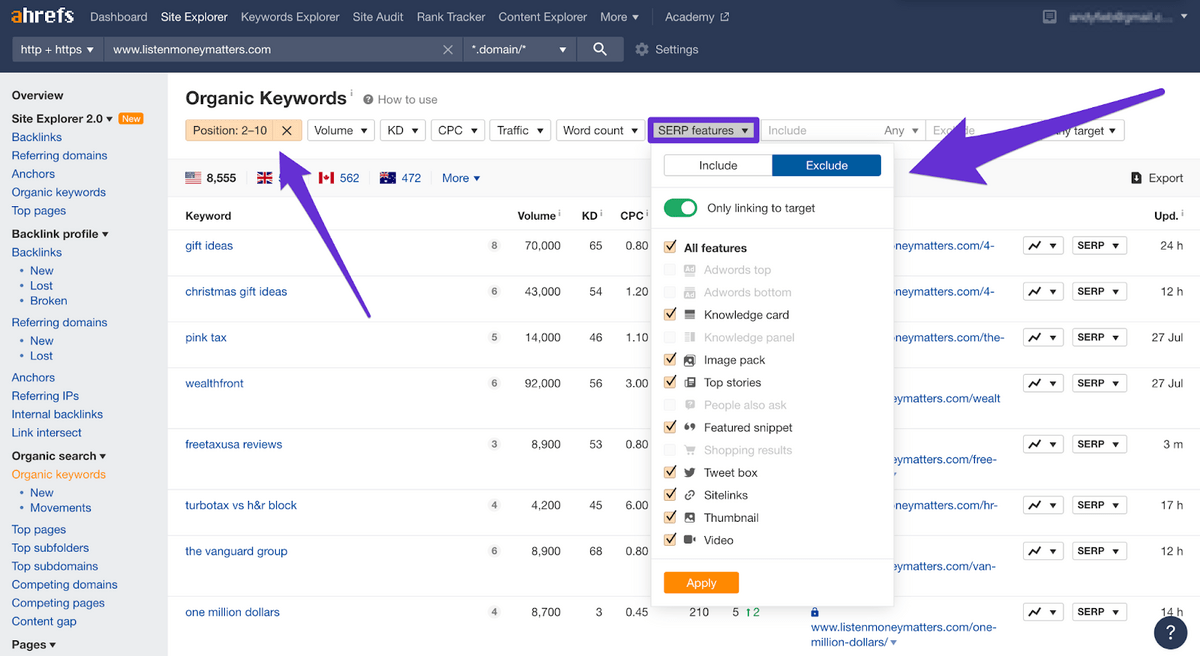
Task: Sort the table by Volume column
Action: point(536,216)
